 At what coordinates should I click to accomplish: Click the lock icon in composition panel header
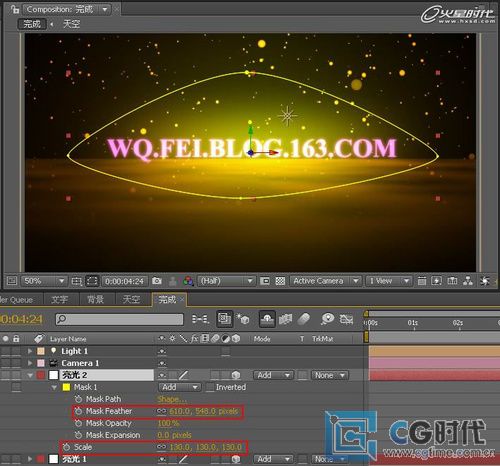(15, 9)
